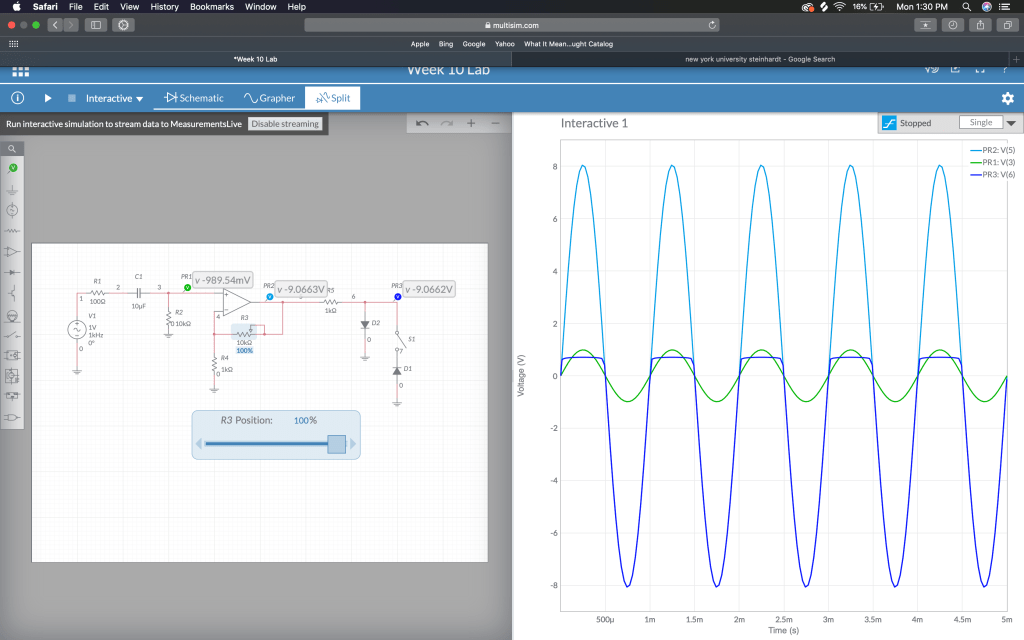Select the ground component in the palette
Screen dimensions: 1024x640
13,189
